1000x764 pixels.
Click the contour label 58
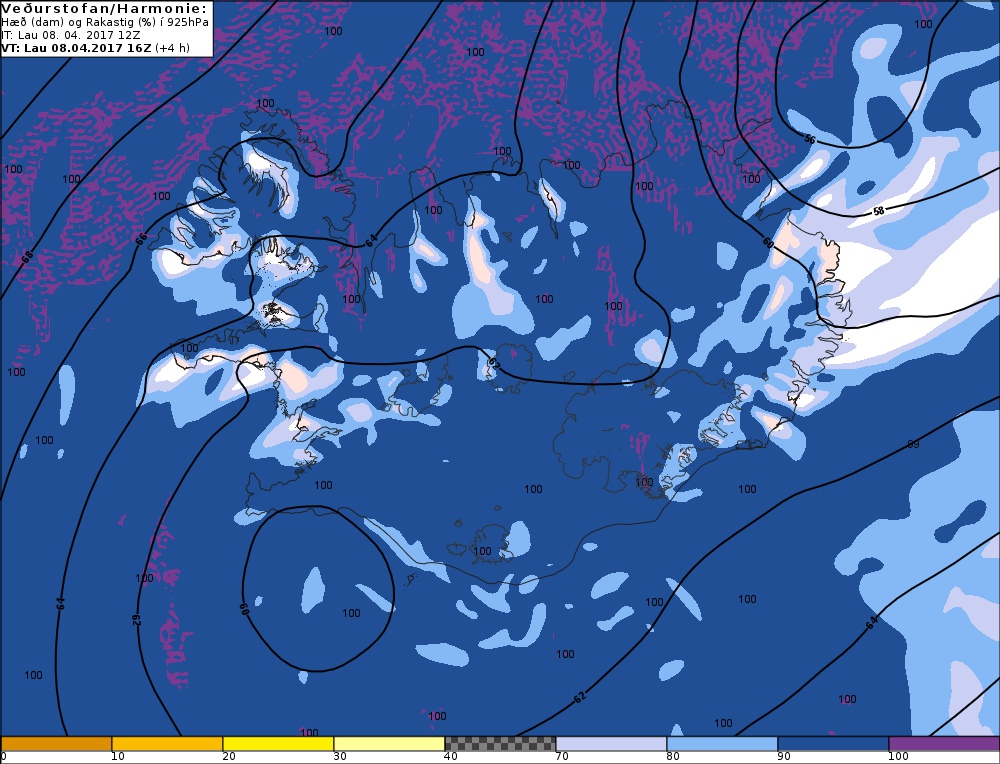(879, 210)
